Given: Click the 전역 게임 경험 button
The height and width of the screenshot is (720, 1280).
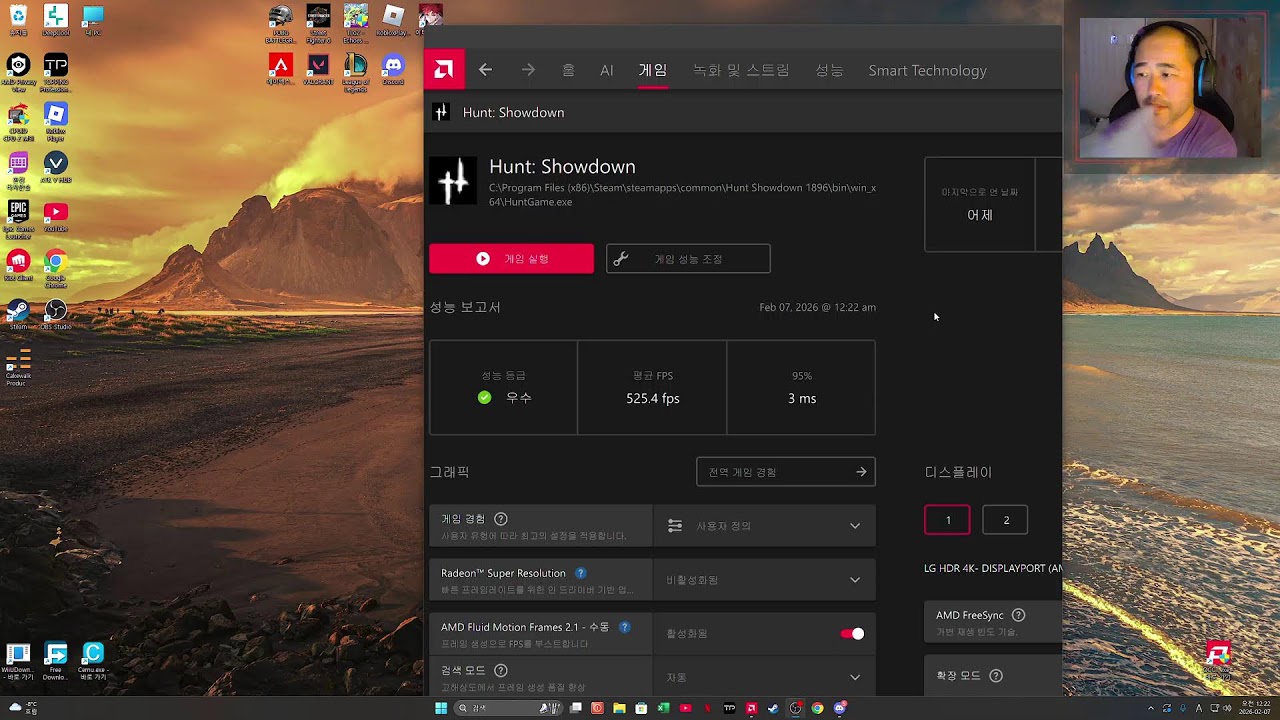Looking at the screenshot, I should [x=786, y=472].
